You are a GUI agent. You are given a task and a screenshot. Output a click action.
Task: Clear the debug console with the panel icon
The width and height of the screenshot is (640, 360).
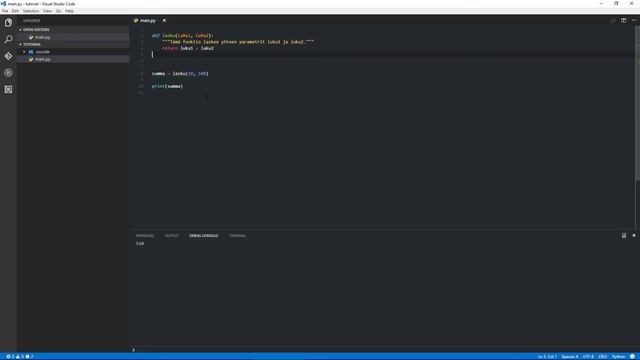(x=624, y=236)
